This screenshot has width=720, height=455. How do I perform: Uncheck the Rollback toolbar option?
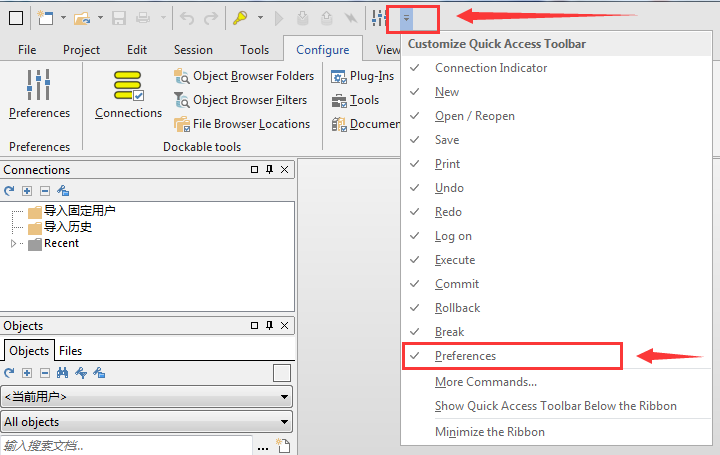tap(457, 308)
